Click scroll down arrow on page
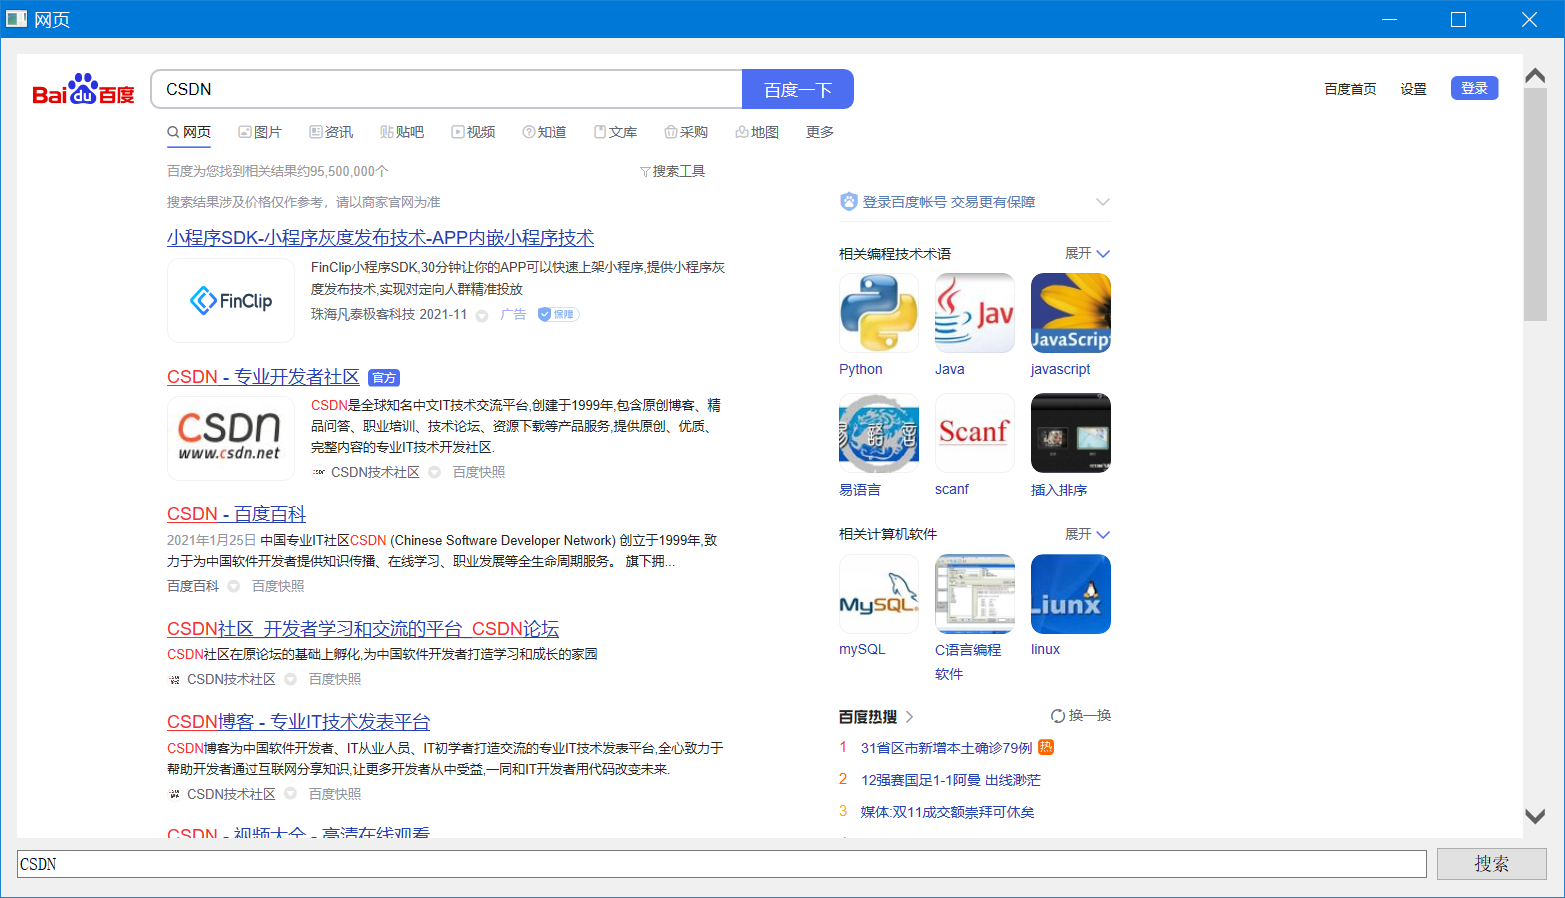Image resolution: width=1565 pixels, height=898 pixels. pos(1535,817)
